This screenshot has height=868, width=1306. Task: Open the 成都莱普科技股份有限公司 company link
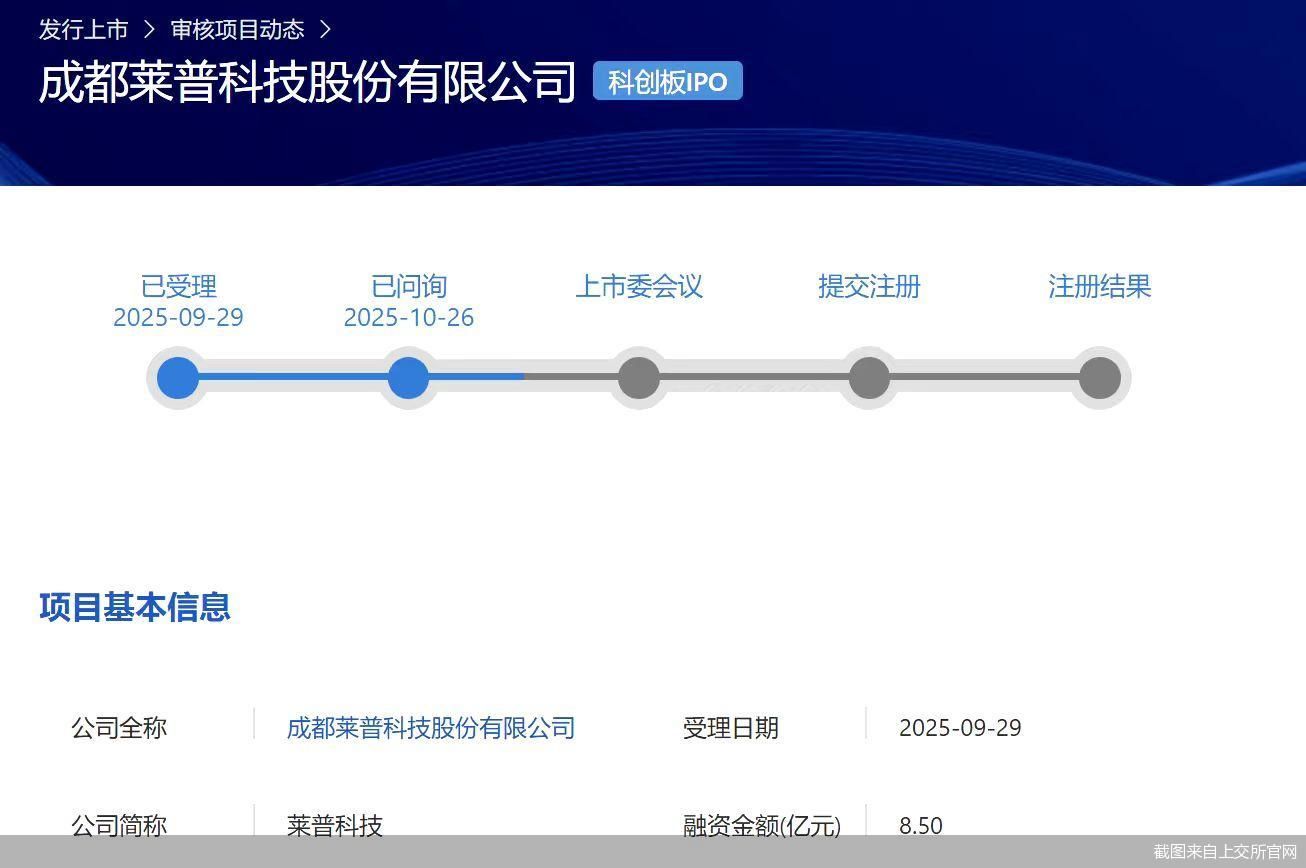click(430, 728)
